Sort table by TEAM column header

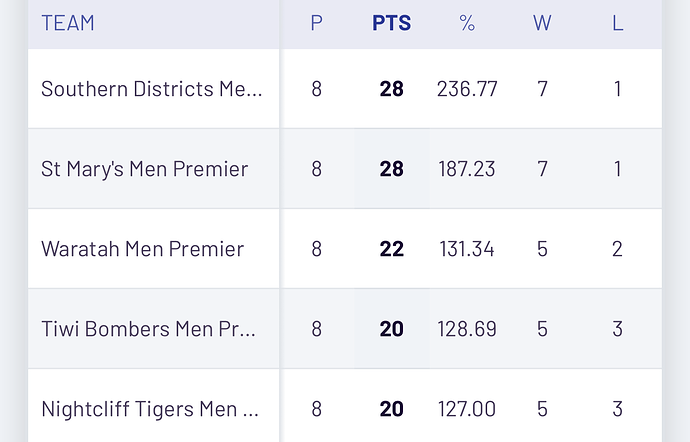coord(68,23)
